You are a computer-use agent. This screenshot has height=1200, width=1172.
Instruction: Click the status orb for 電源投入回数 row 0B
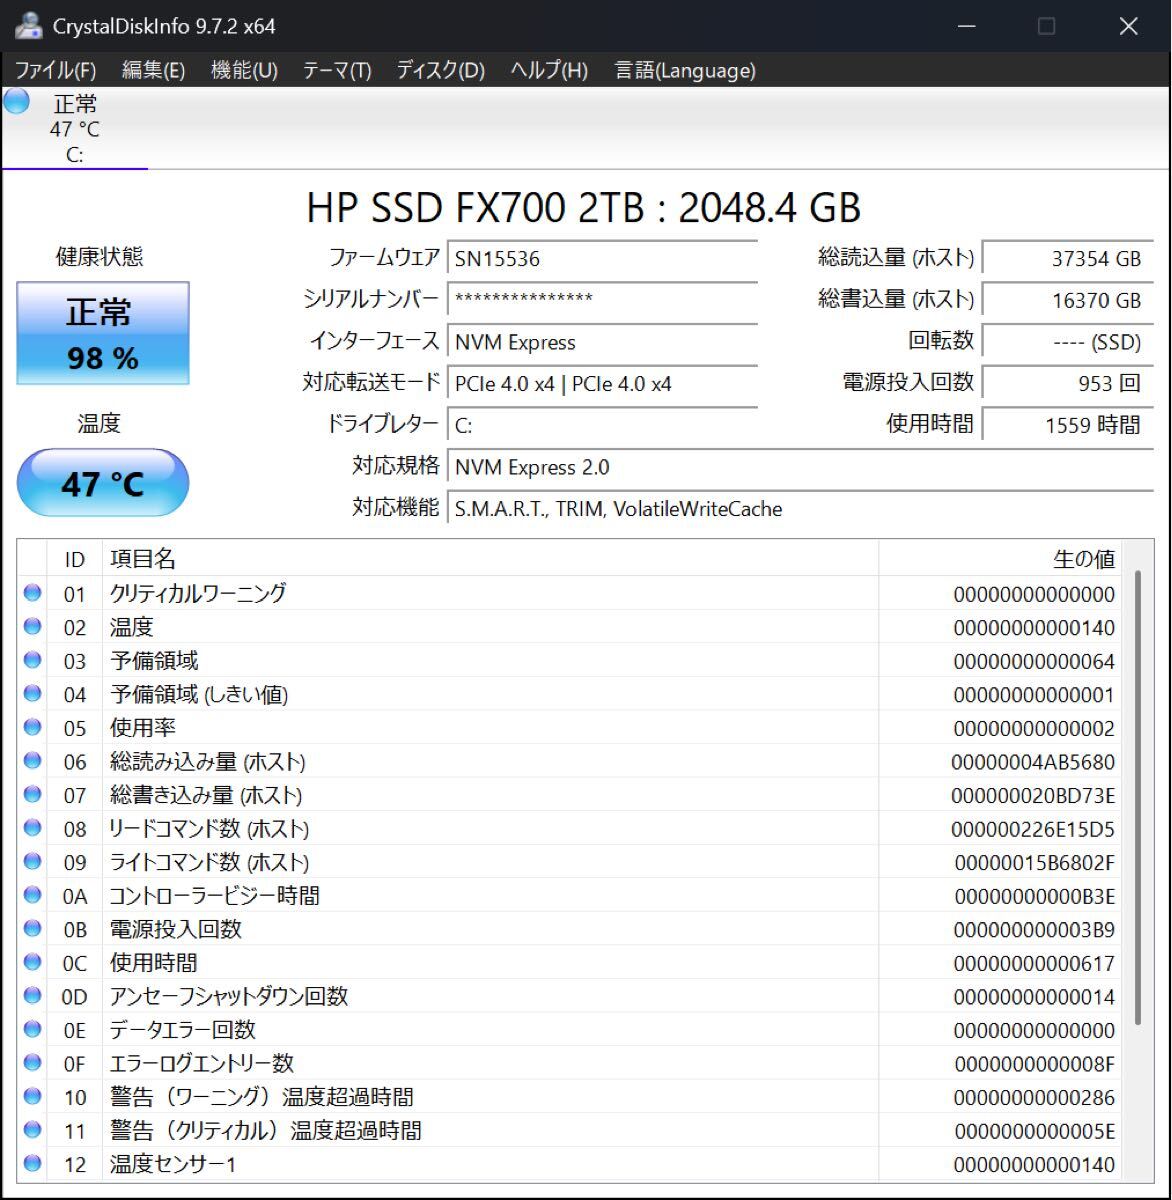pyautogui.click(x=33, y=928)
